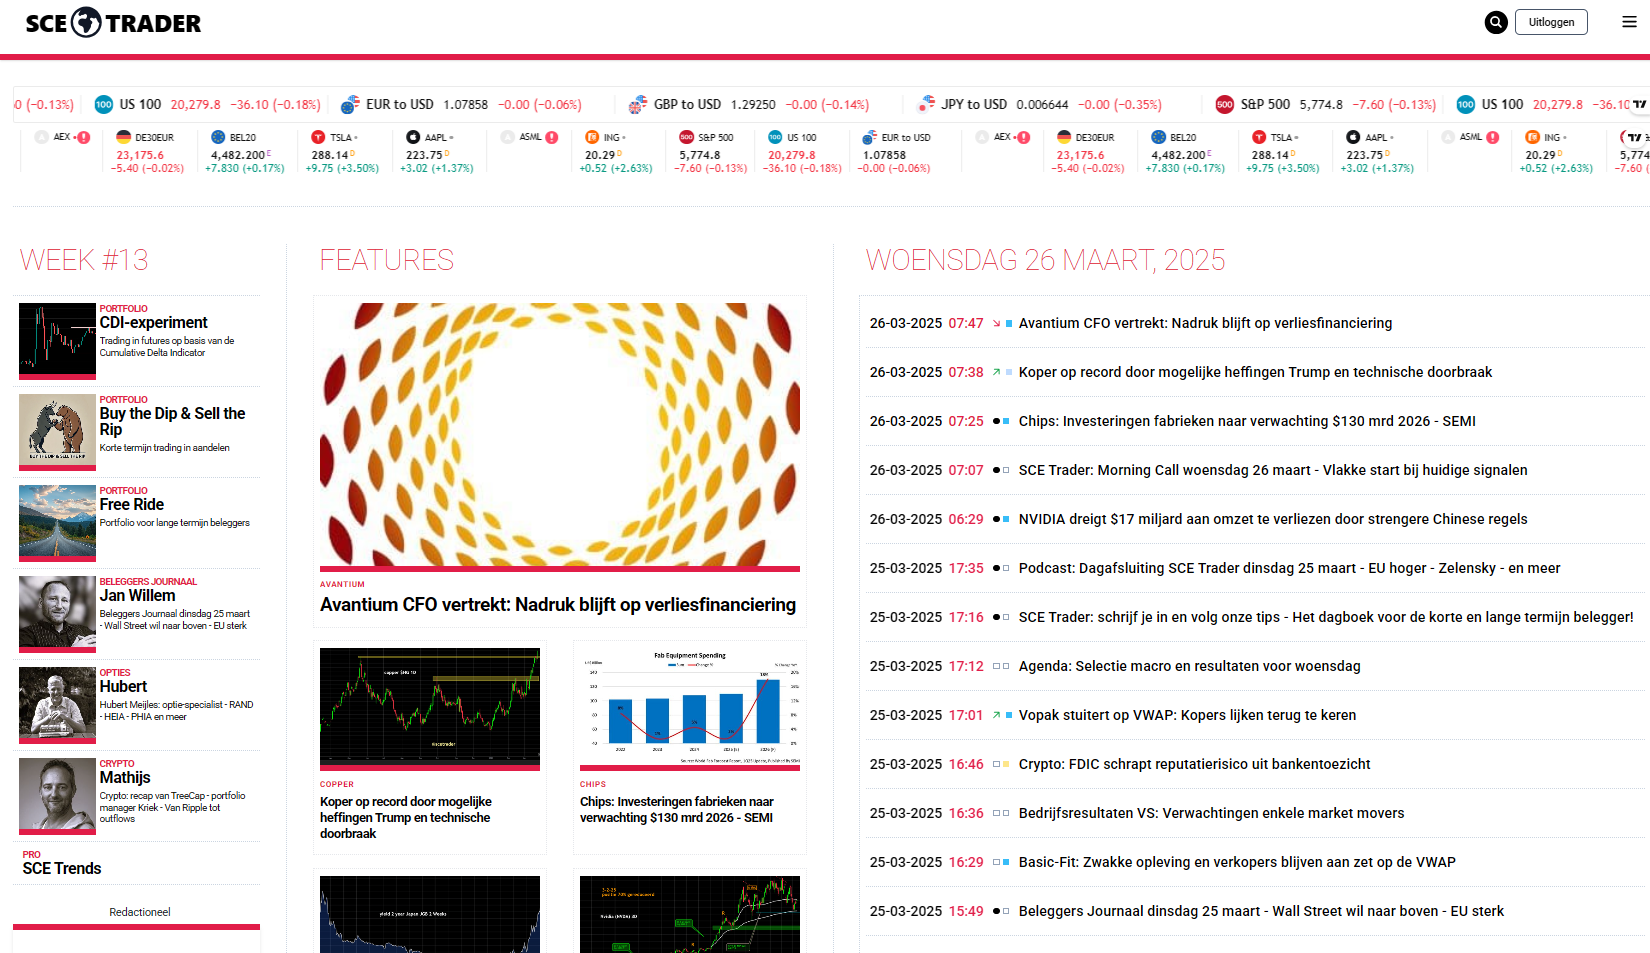Click the JPY to USD flag icon
1650x953 pixels.
pyautogui.click(x=926, y=104)
